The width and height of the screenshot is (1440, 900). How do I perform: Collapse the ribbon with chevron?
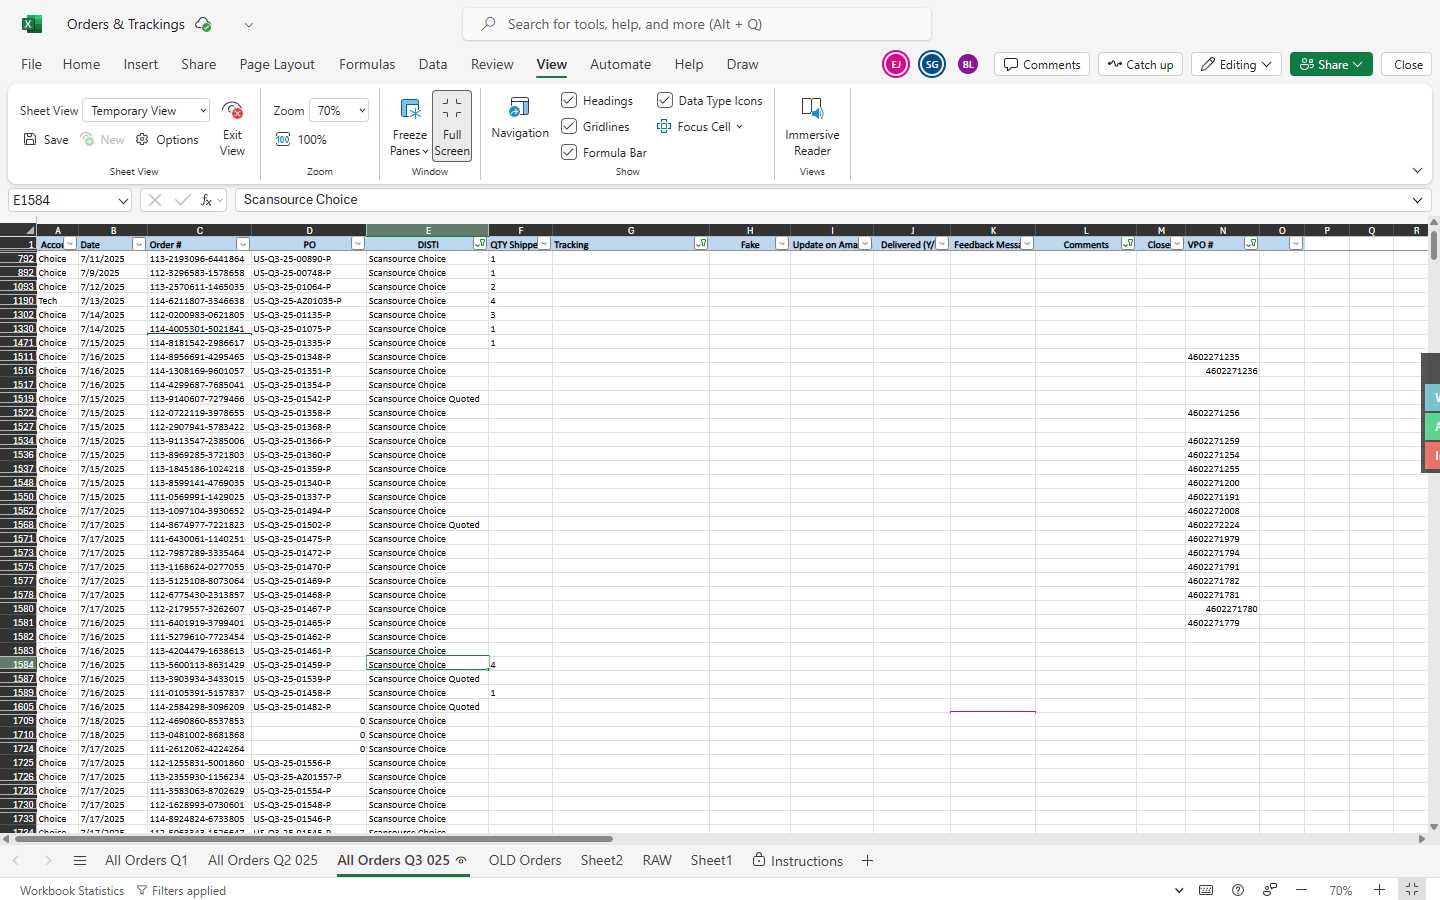[1417, 171]
